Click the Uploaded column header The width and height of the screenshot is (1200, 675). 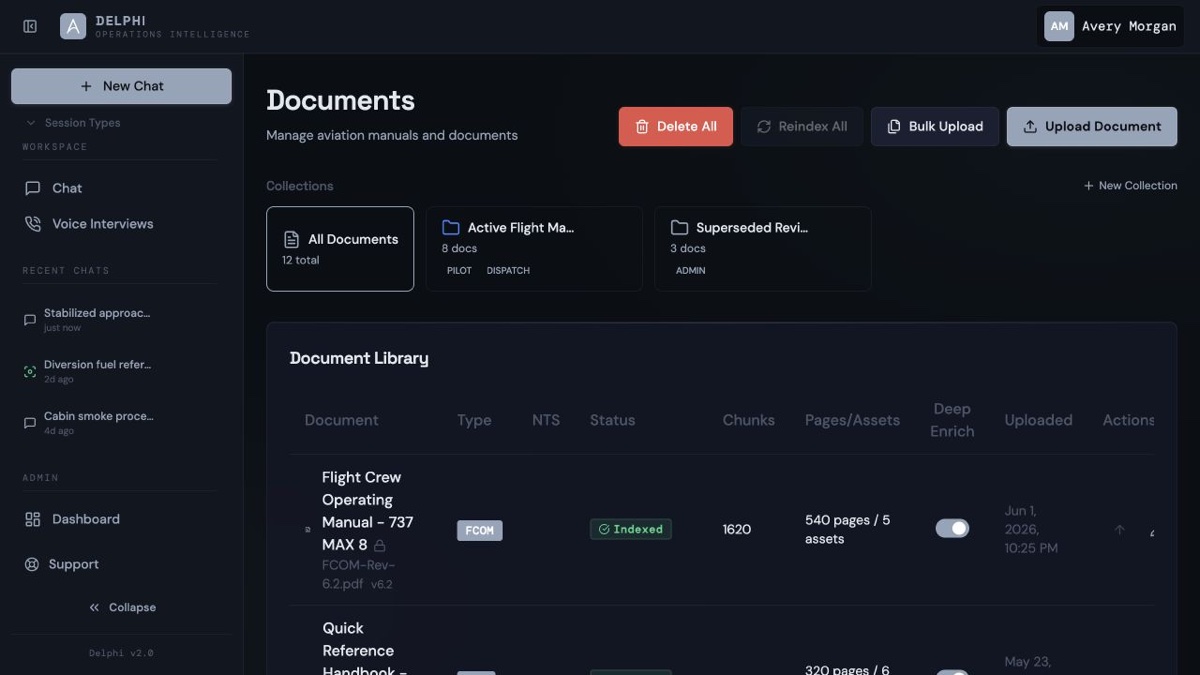pos(1038,420)
